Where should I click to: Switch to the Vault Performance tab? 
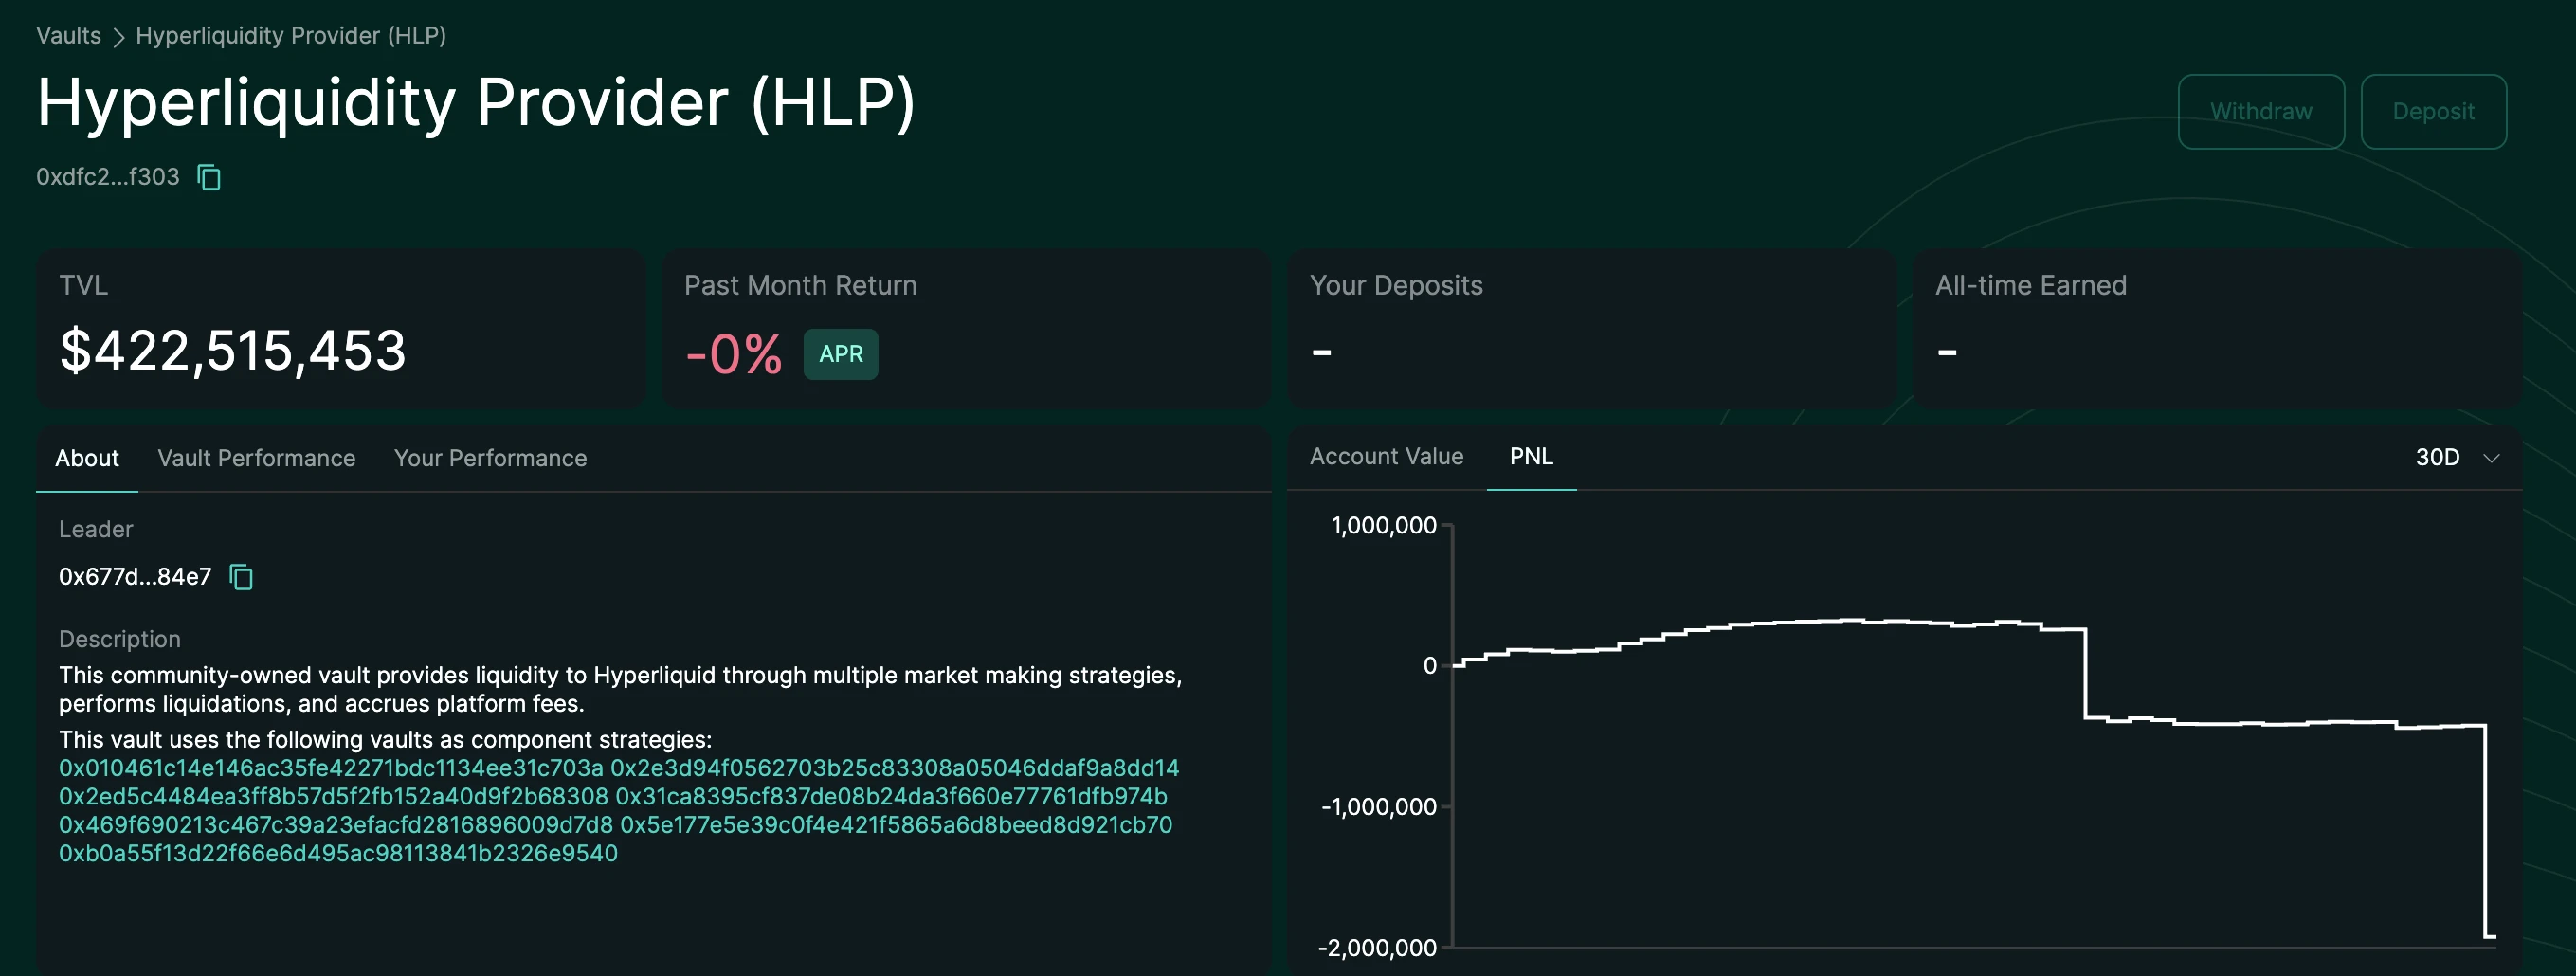coord(256,458)
